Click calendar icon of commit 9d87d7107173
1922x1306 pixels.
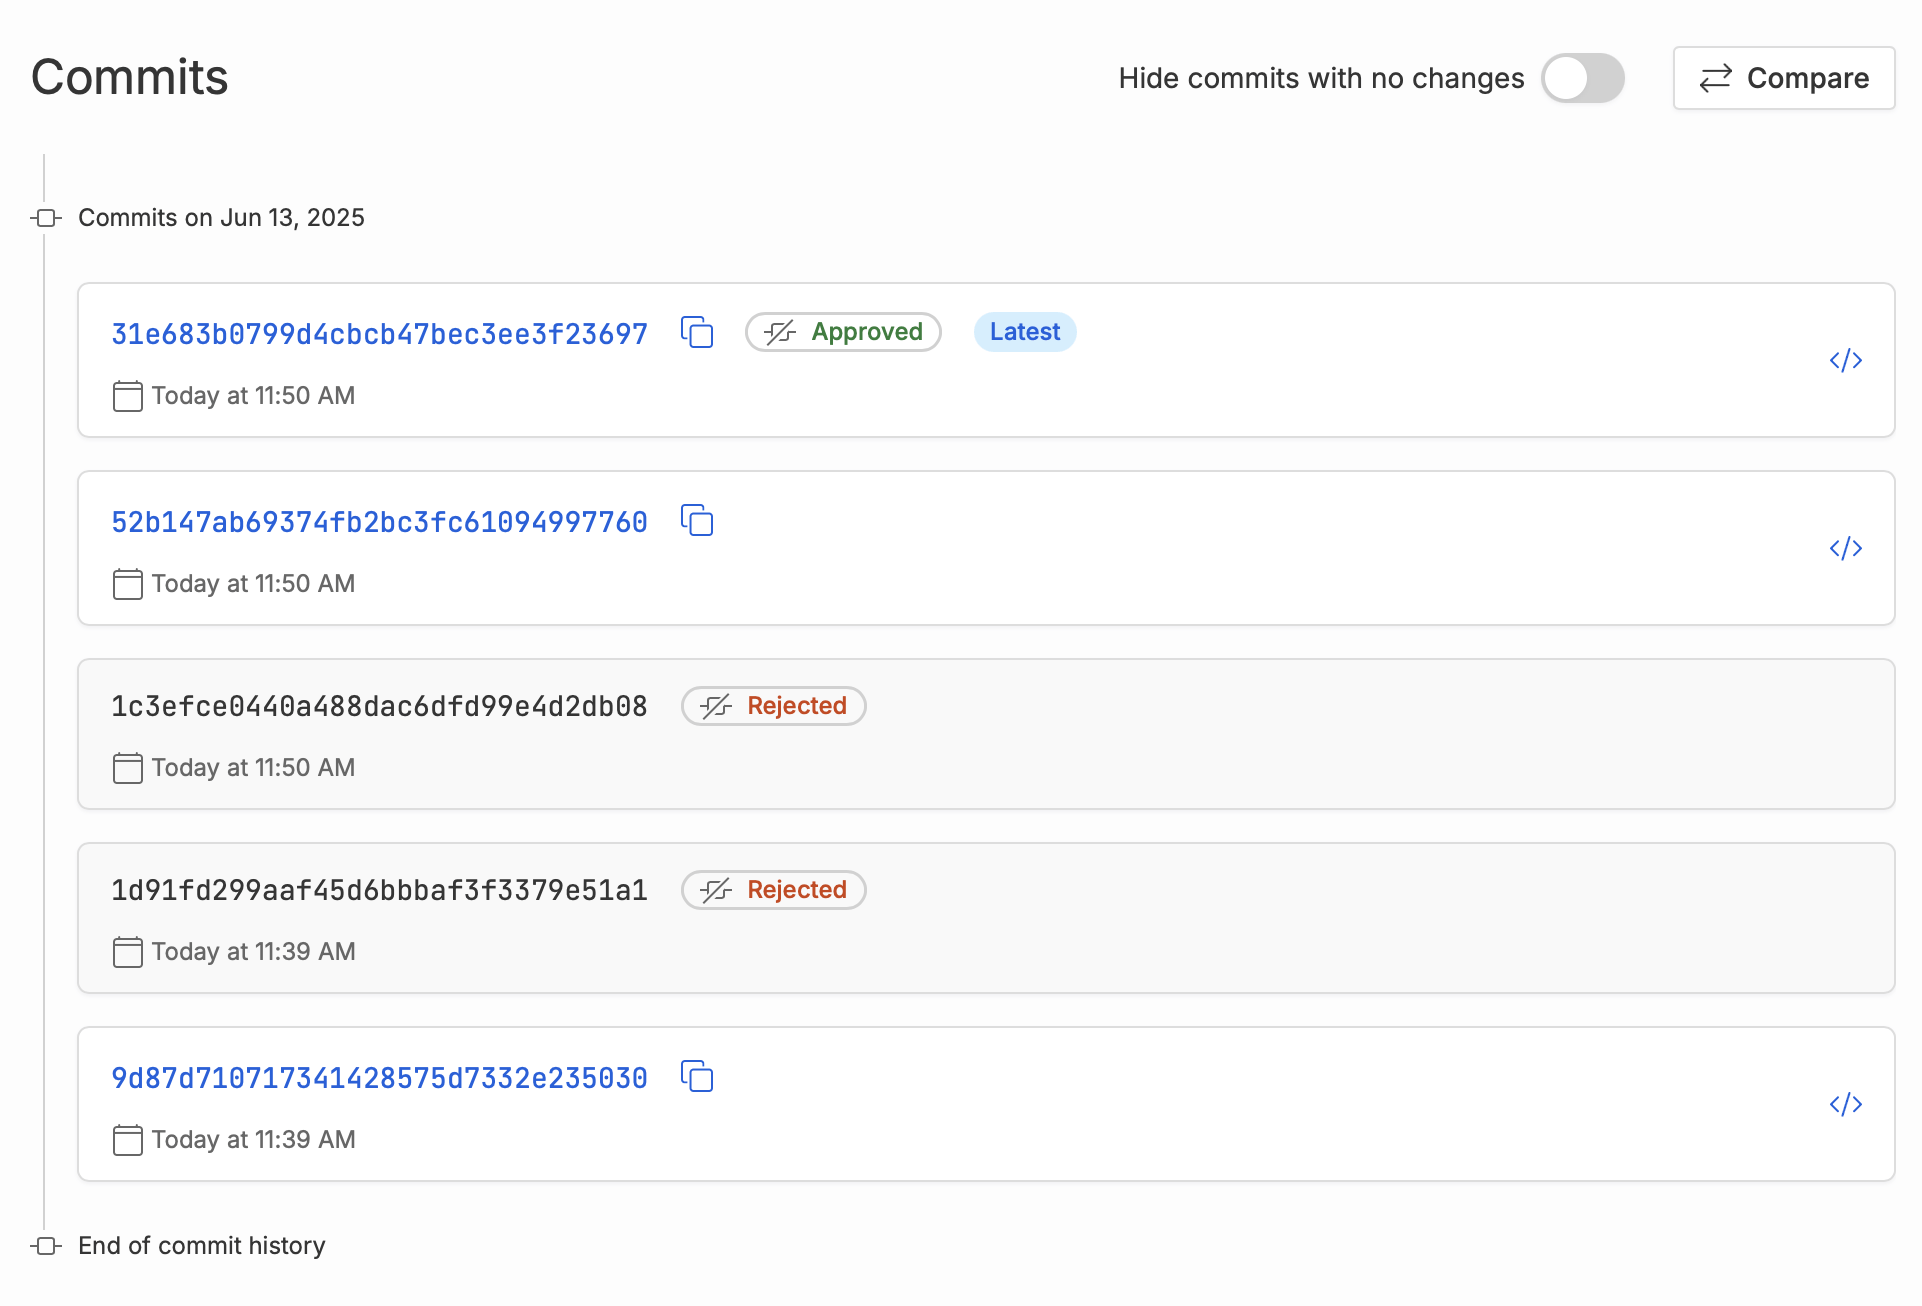[128, 1140]
